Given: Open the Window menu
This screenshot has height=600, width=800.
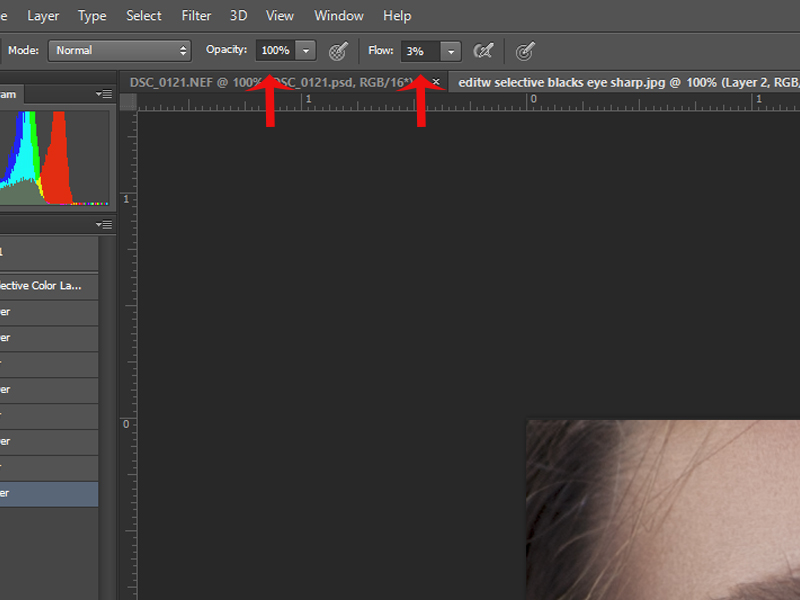Looking at the screenshot, I should (339, 16).
